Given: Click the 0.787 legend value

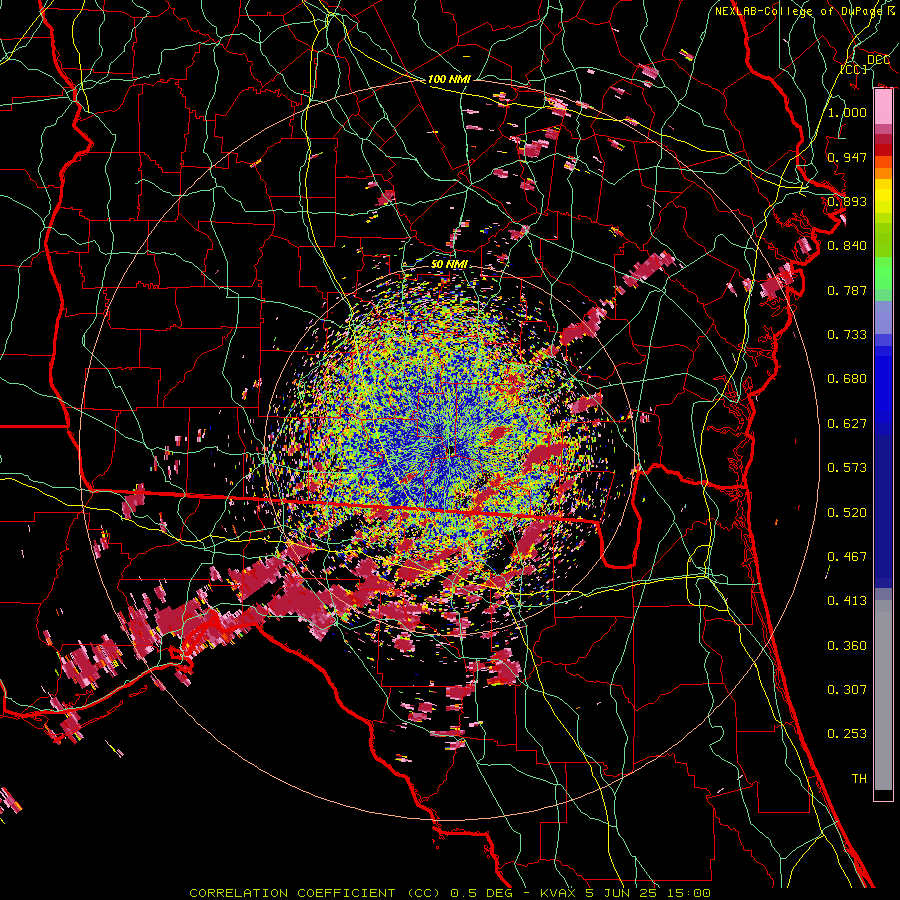Looking at the screenshot, I should (847, 290).
